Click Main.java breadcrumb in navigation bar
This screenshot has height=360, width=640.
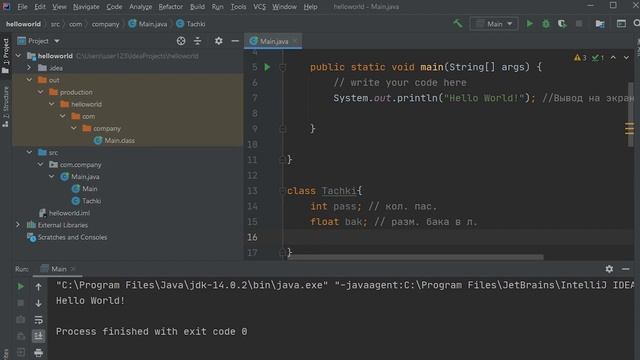(x=148, y=24)
